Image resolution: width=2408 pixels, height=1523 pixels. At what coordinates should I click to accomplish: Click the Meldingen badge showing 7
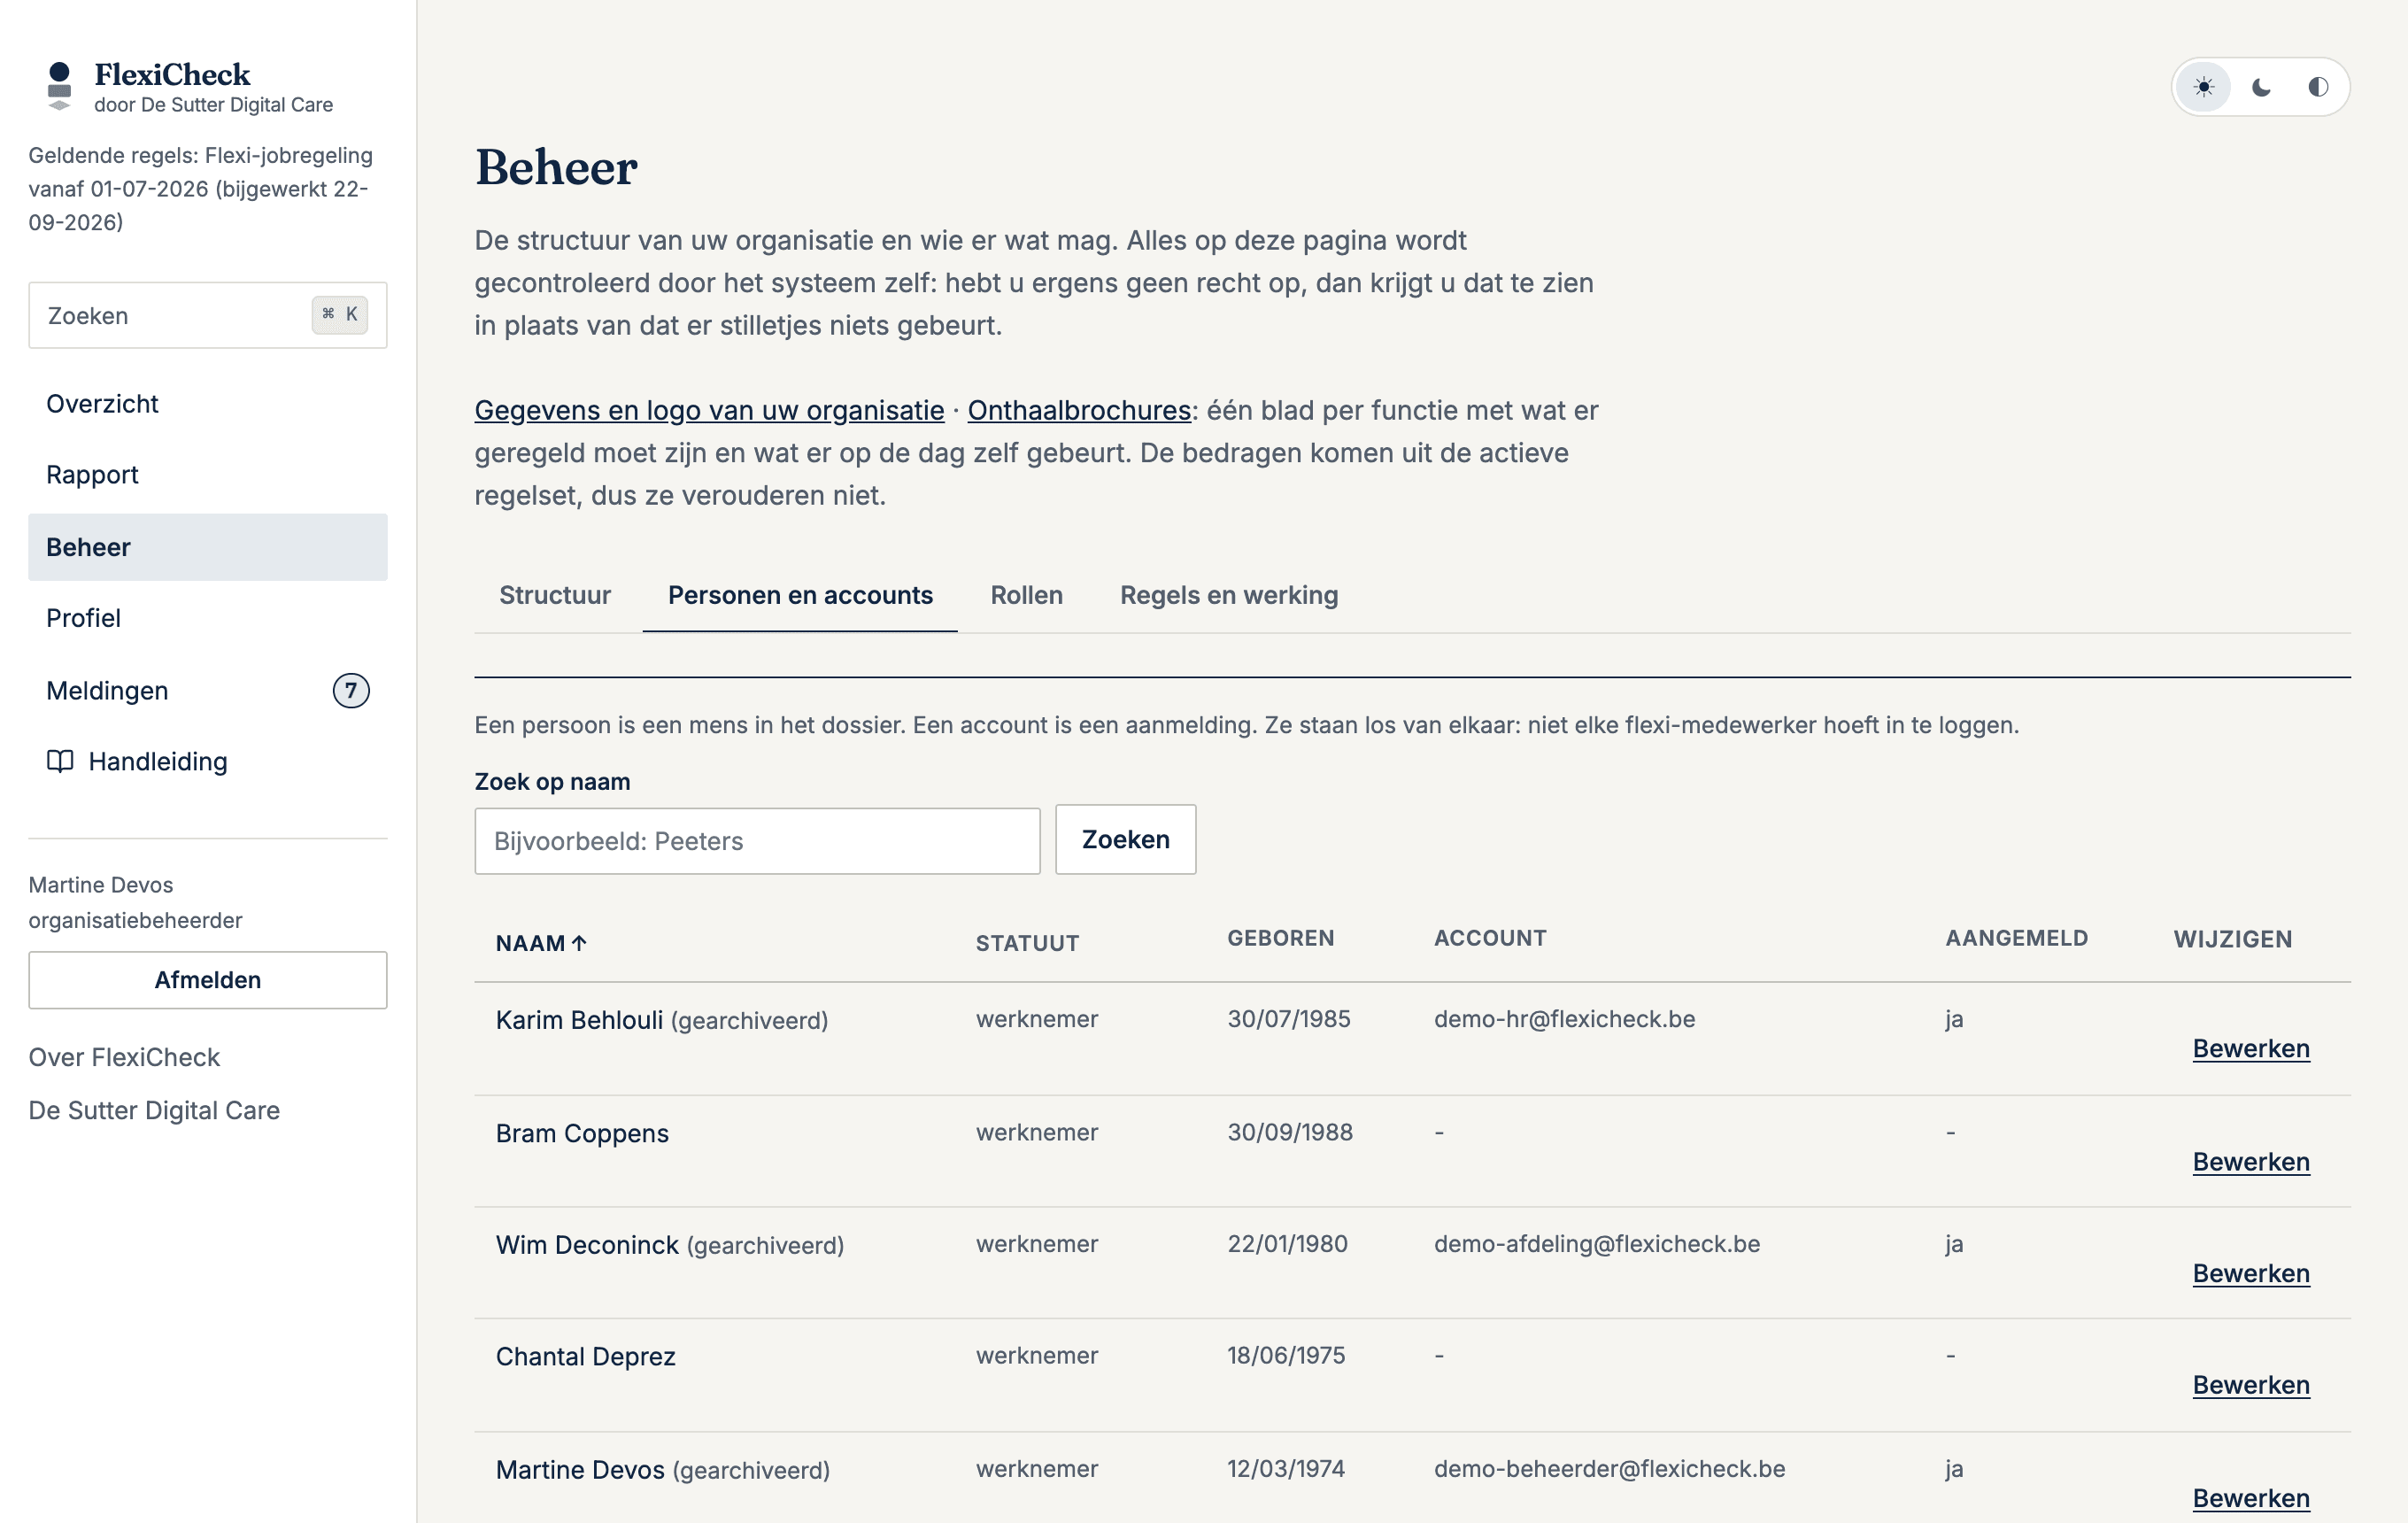pyautogui.click(x=350, y=690)
